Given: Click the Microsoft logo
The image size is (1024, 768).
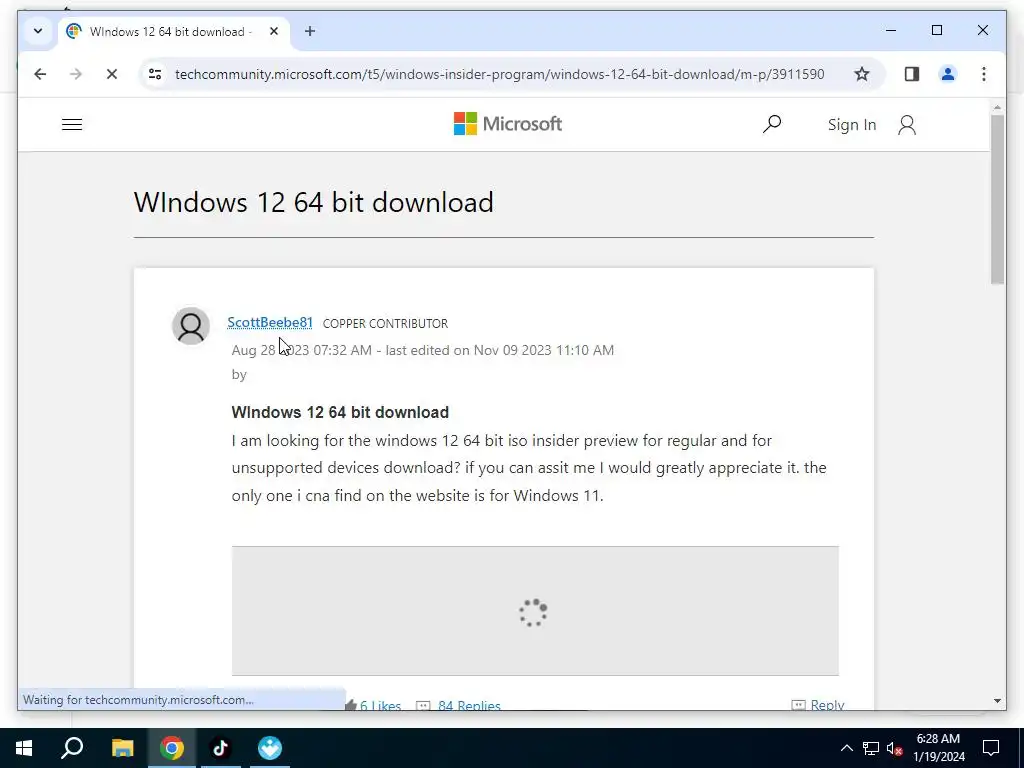Looking at the screenshot, I should tap(507, 124).
